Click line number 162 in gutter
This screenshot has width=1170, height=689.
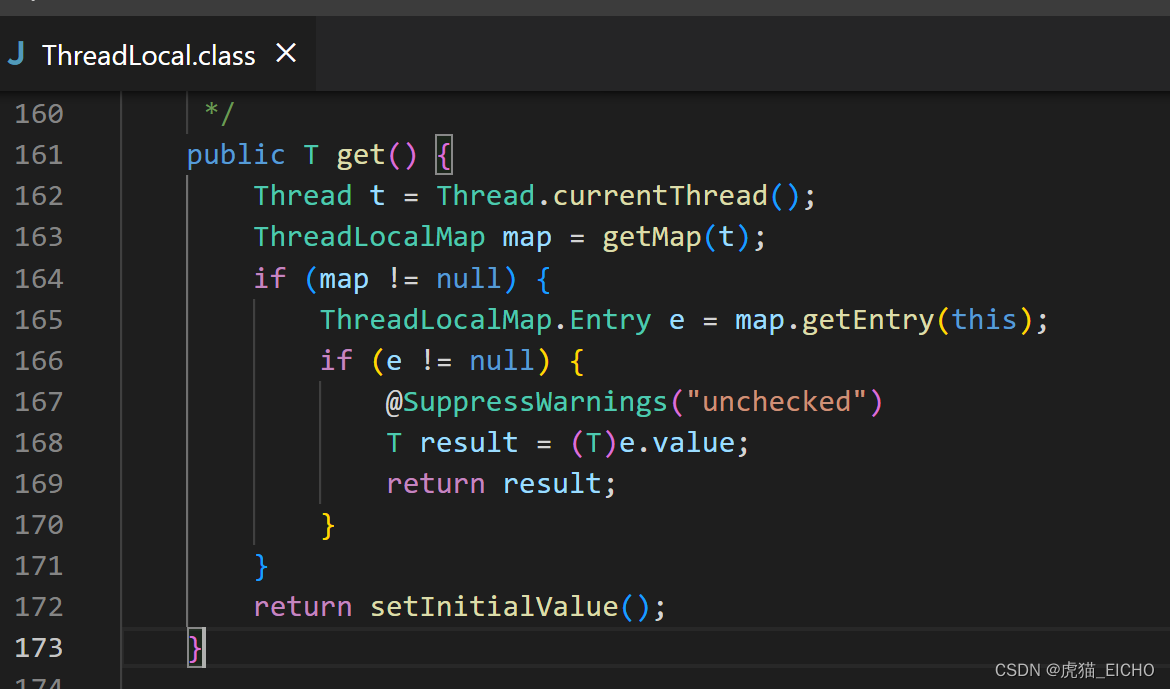[x=39, y=196]
